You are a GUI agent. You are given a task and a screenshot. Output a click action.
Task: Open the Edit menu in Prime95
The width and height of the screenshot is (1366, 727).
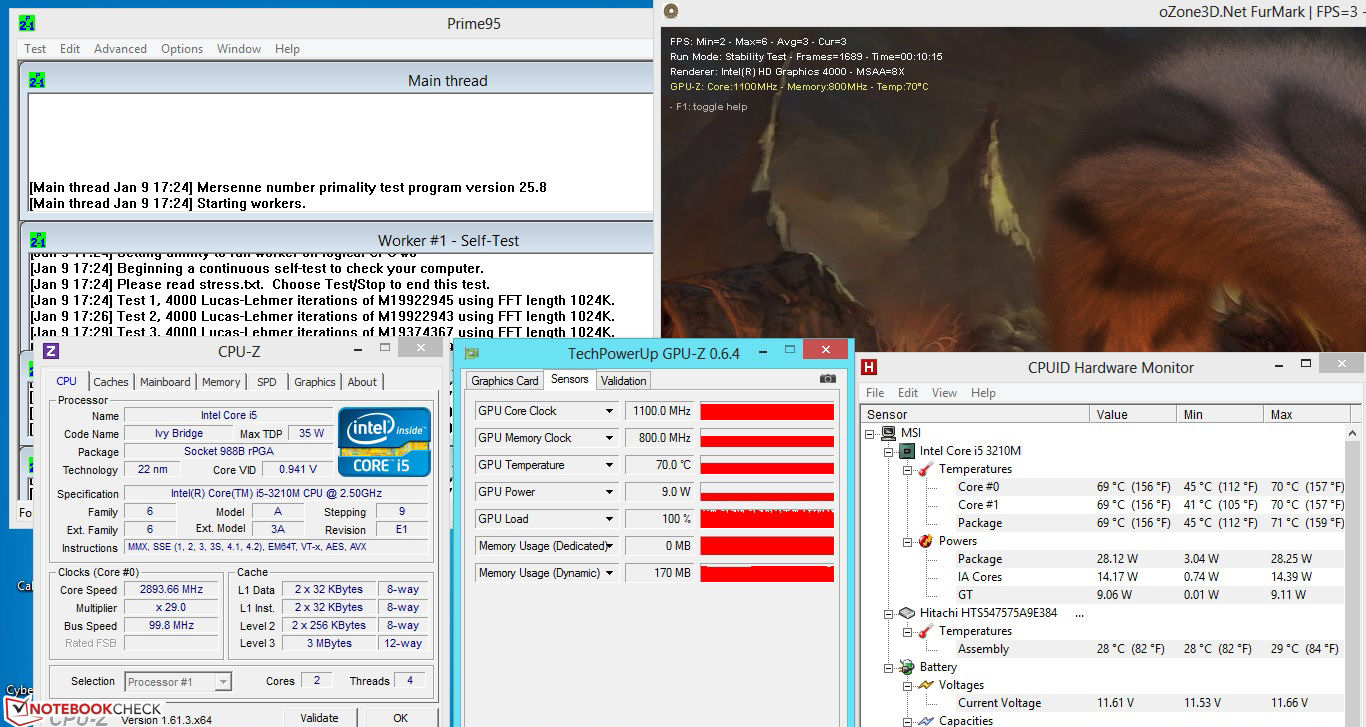click(x=70, y=49)
